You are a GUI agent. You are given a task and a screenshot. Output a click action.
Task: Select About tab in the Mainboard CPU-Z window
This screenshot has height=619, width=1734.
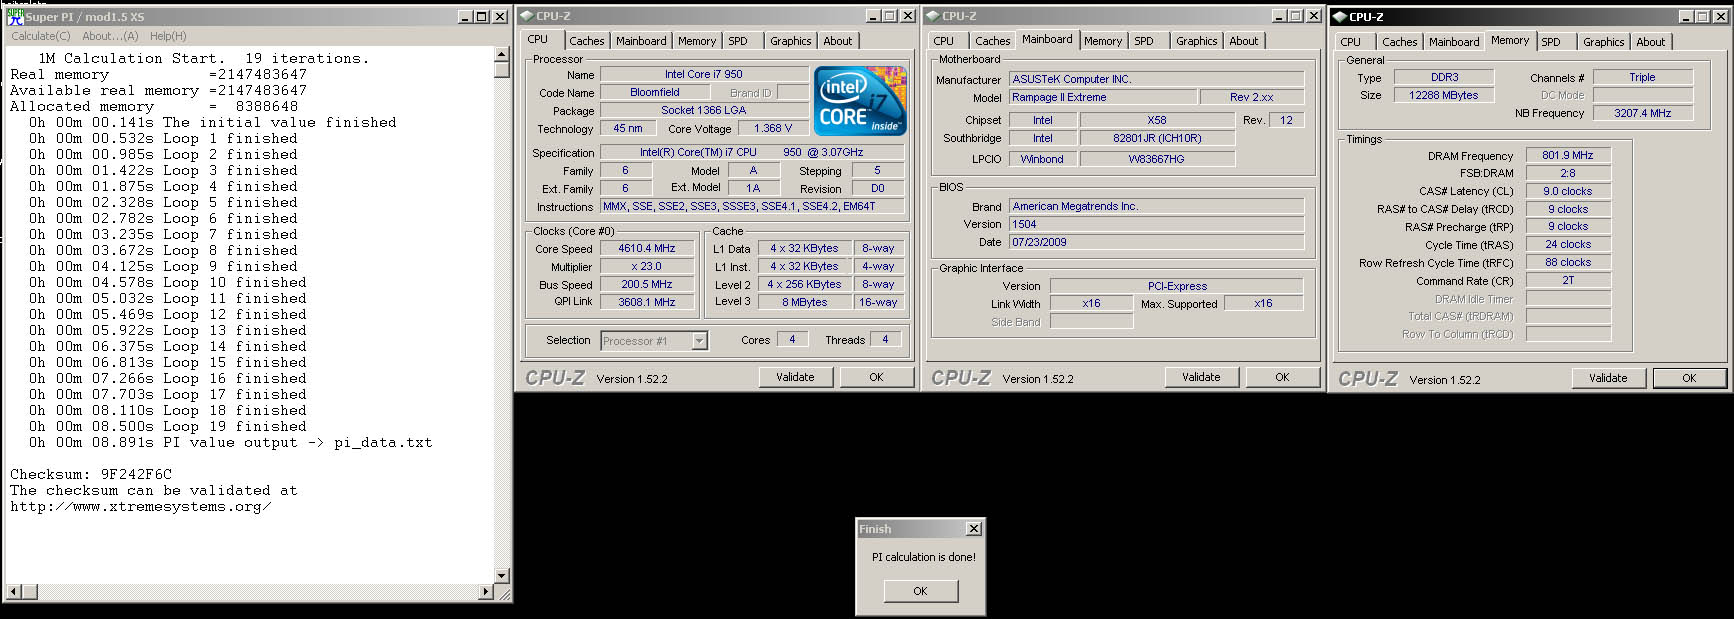pyautogui.click(x=1244, y=41)
